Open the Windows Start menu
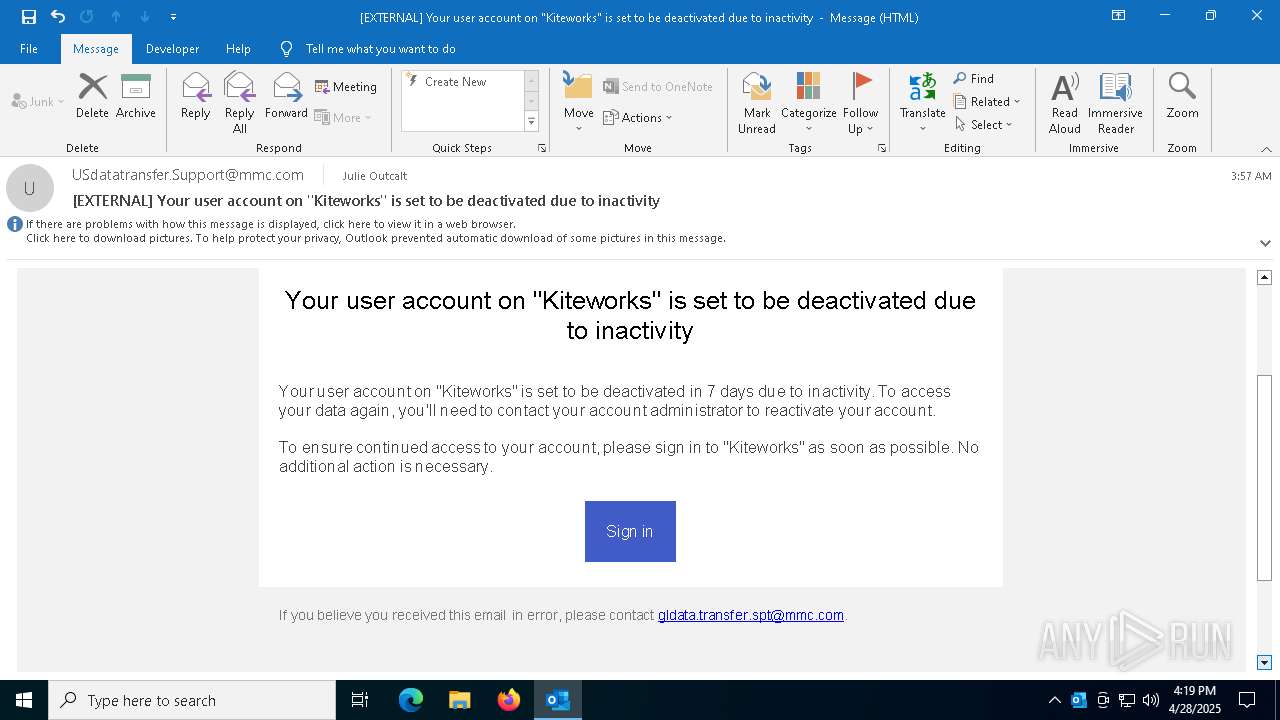The image size is (1280, 720). click(24, 700)
